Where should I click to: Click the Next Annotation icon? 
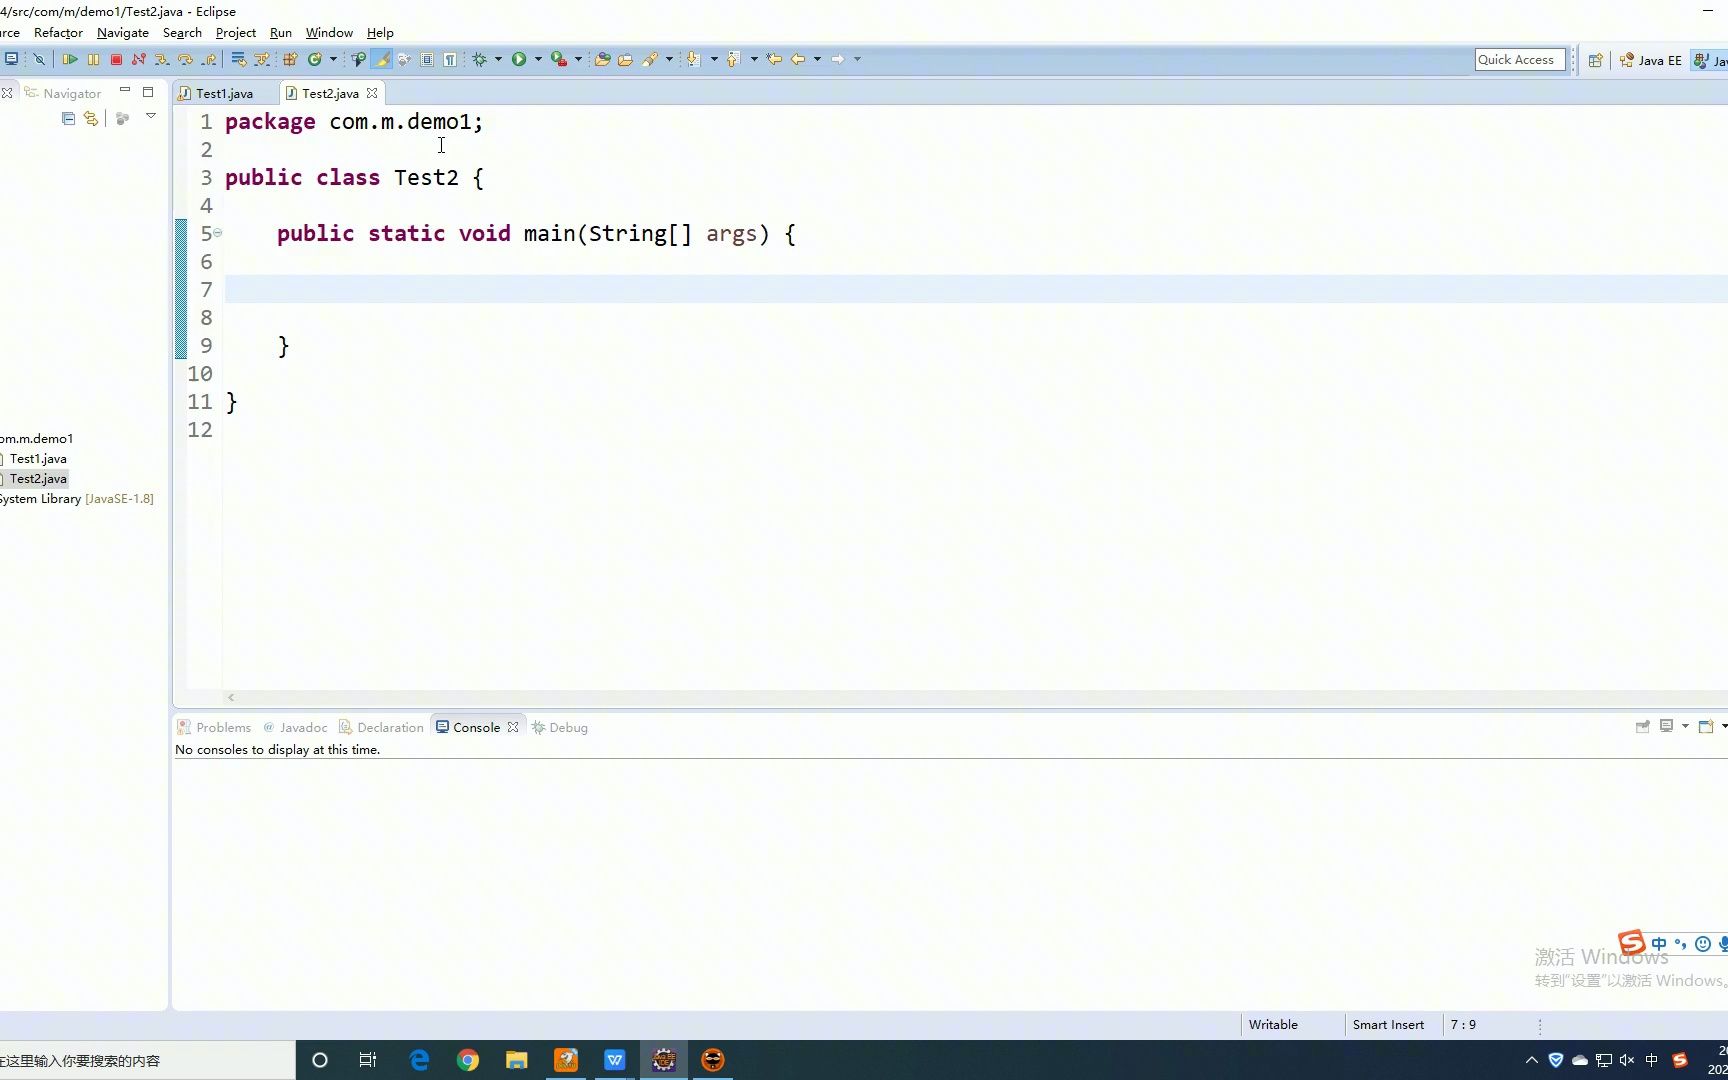coord(694,60)
